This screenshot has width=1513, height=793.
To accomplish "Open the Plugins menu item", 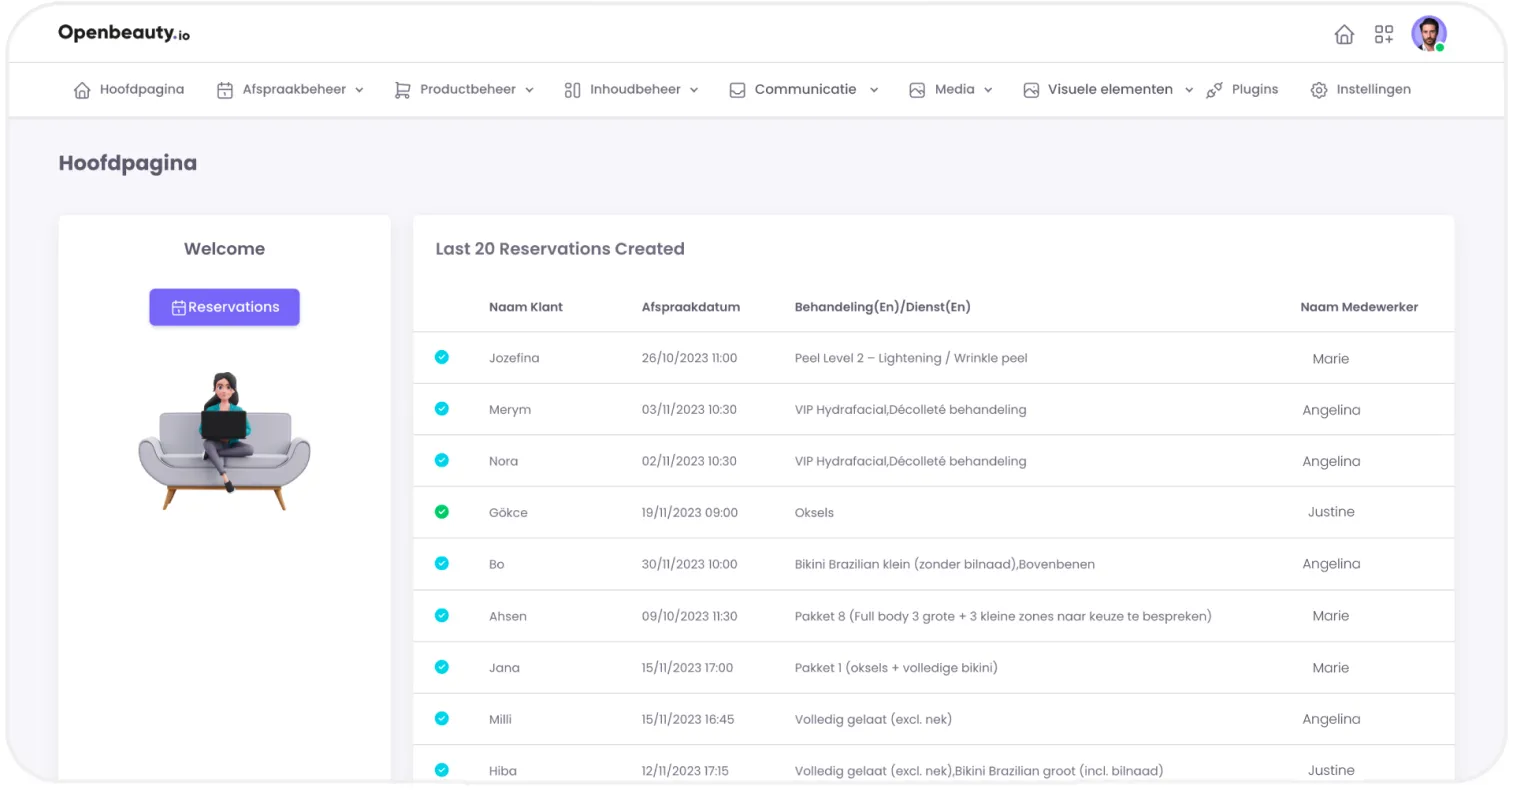I will click(1255, 89).
